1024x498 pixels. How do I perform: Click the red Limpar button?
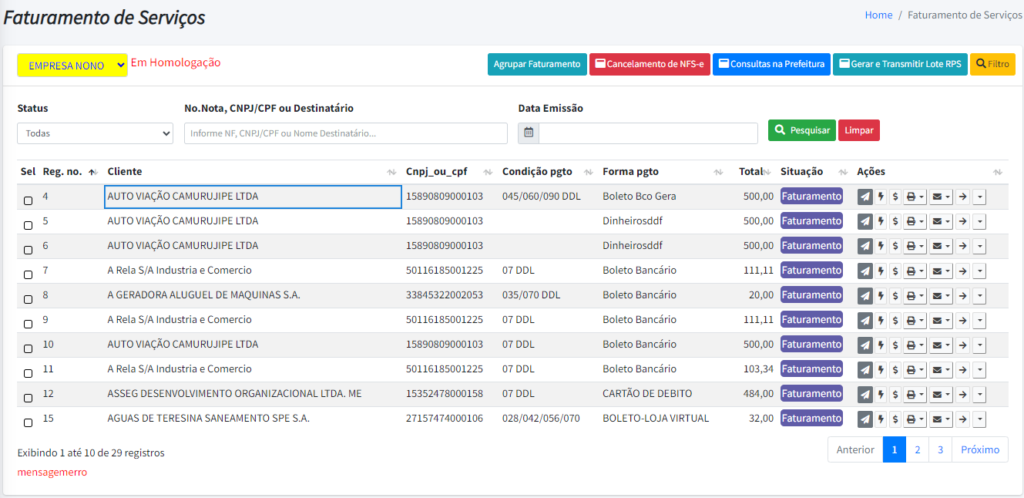point(859,131)
